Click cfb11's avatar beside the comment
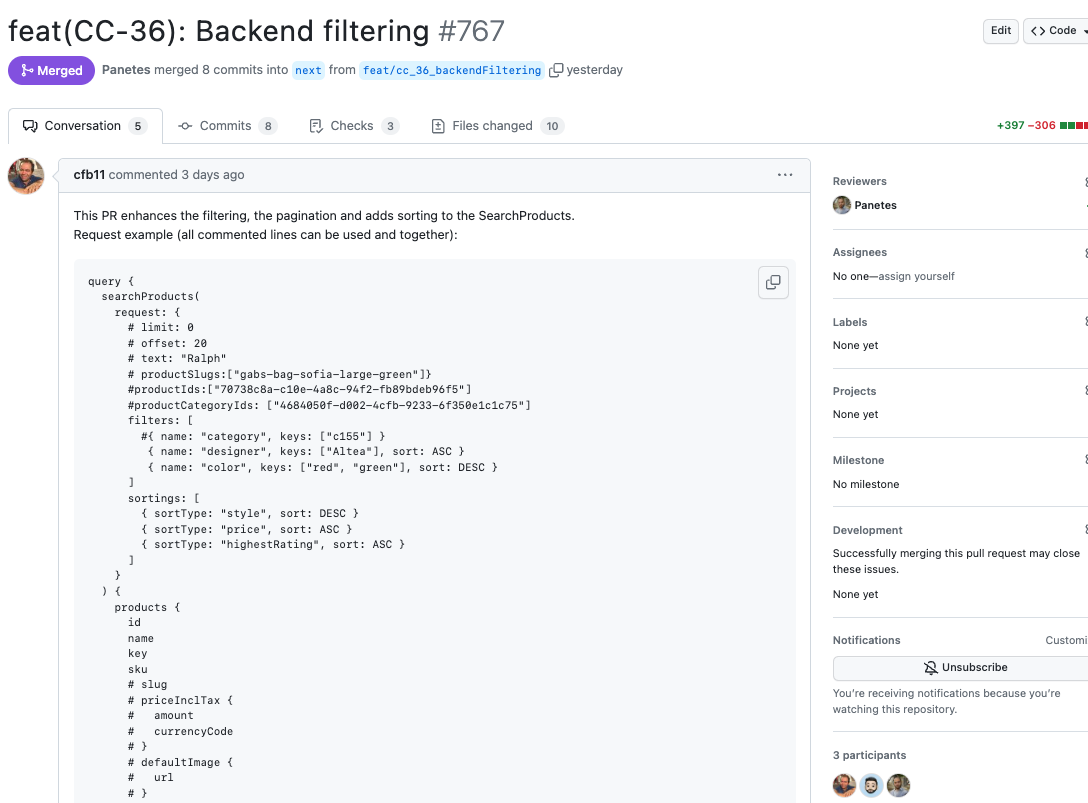This screenshot has height=803, width=1088. point(26,176)
